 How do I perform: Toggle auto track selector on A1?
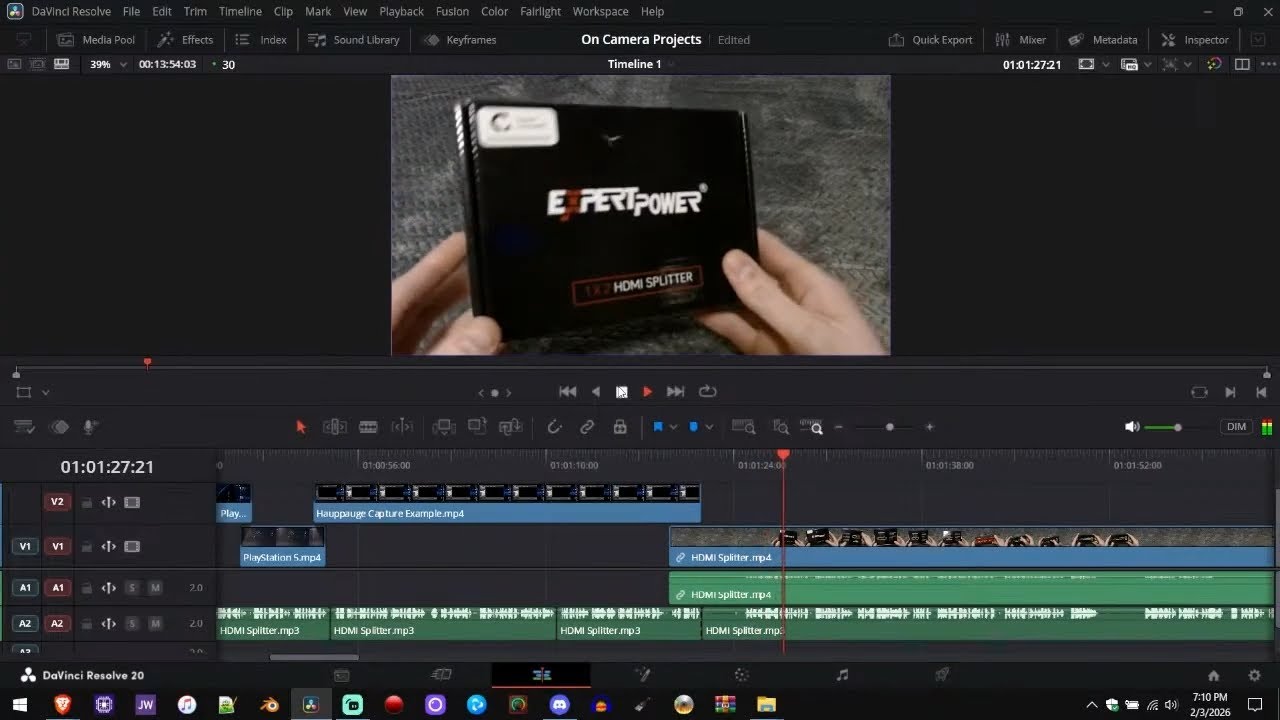[109, 588]
